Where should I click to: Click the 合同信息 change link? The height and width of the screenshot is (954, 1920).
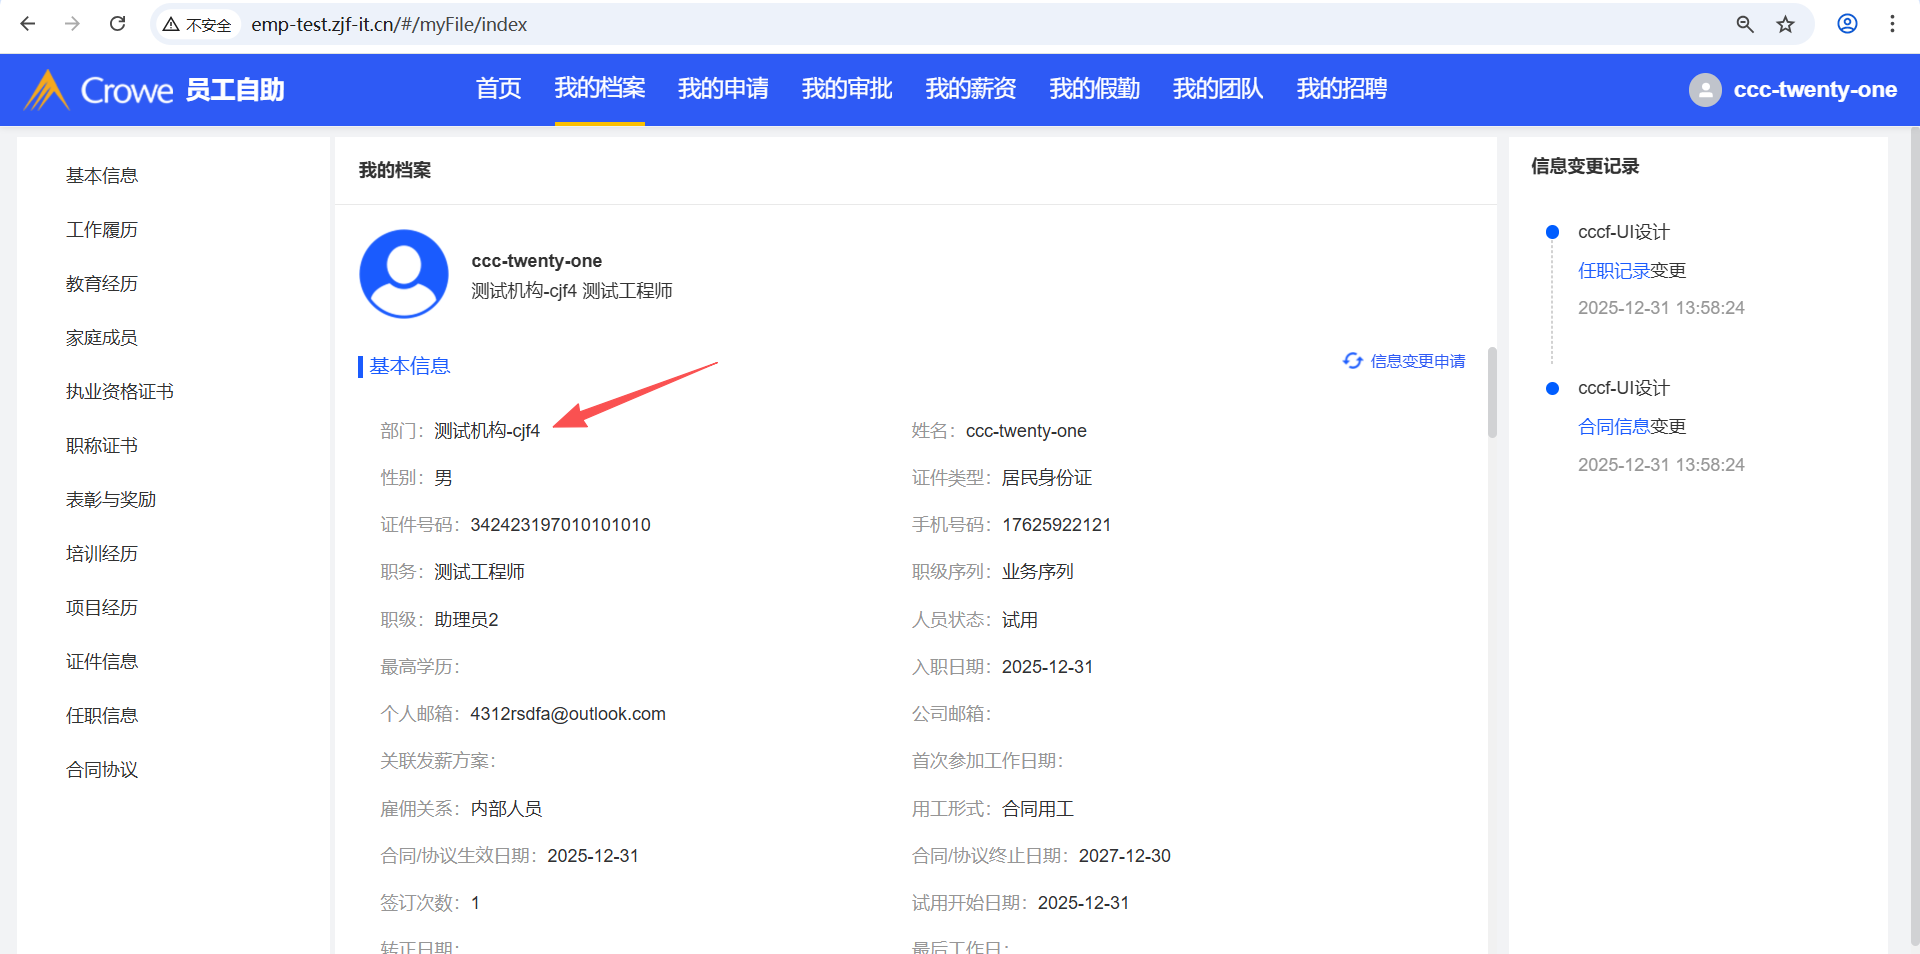point(1613,427)
